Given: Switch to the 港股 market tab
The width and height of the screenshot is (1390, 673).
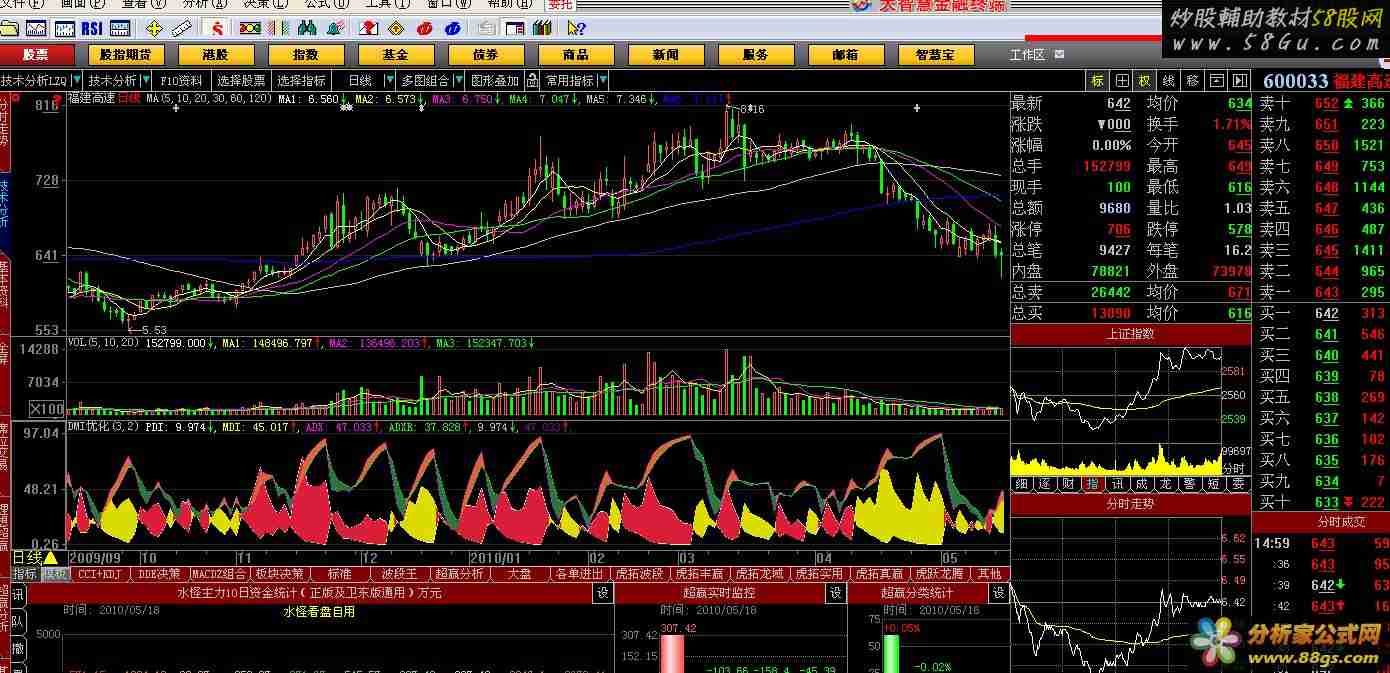Looking at the screenshot, I should [215, 55].
